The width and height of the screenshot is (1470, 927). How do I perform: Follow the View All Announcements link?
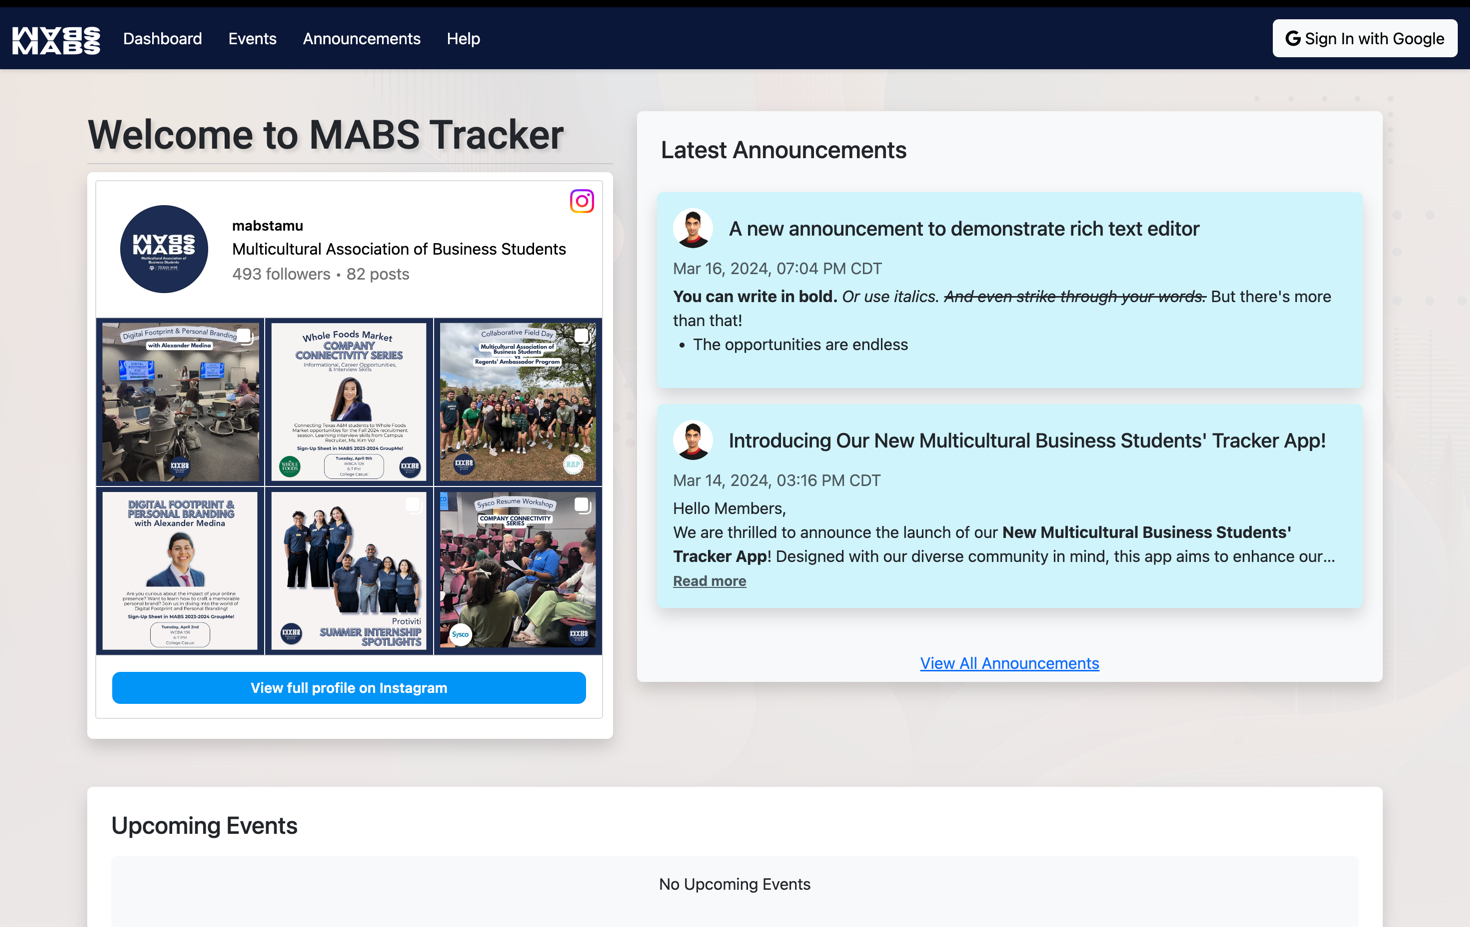[x=1009, y=663]
